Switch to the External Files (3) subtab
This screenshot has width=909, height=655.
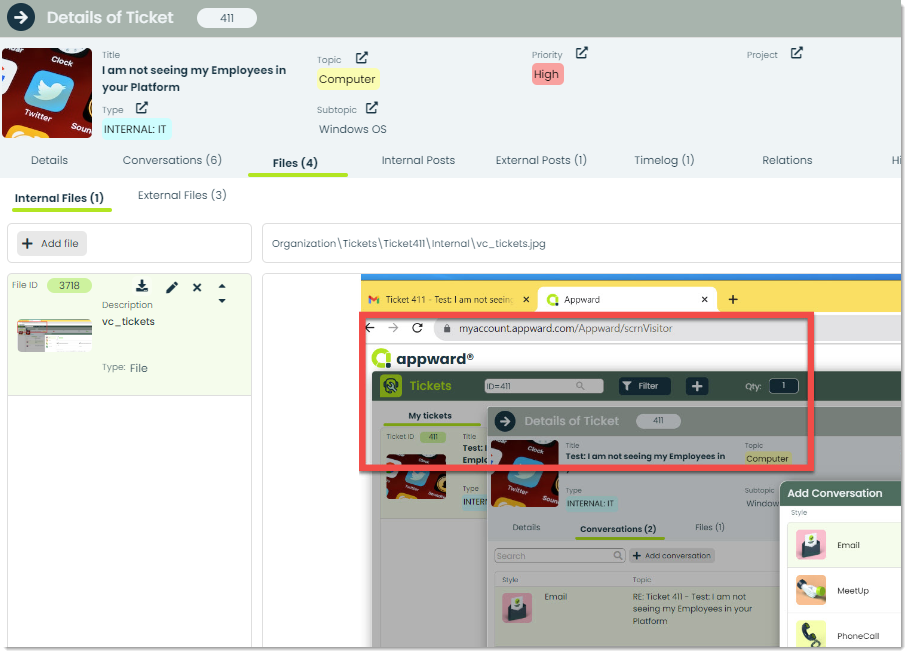(182, 195)
